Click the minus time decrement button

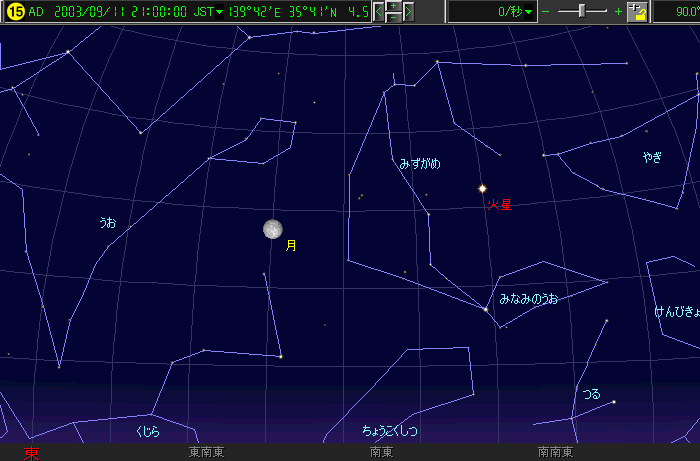(x=393, y=17)
